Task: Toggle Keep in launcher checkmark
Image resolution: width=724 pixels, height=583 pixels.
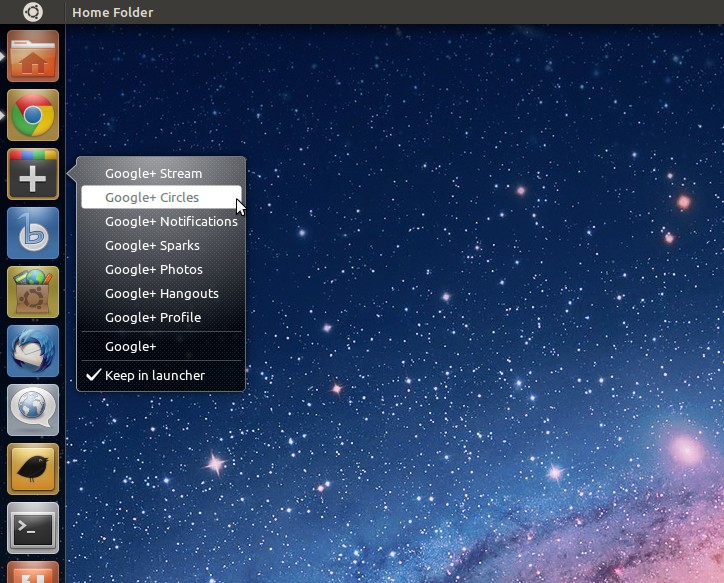Action: point(161,375)
